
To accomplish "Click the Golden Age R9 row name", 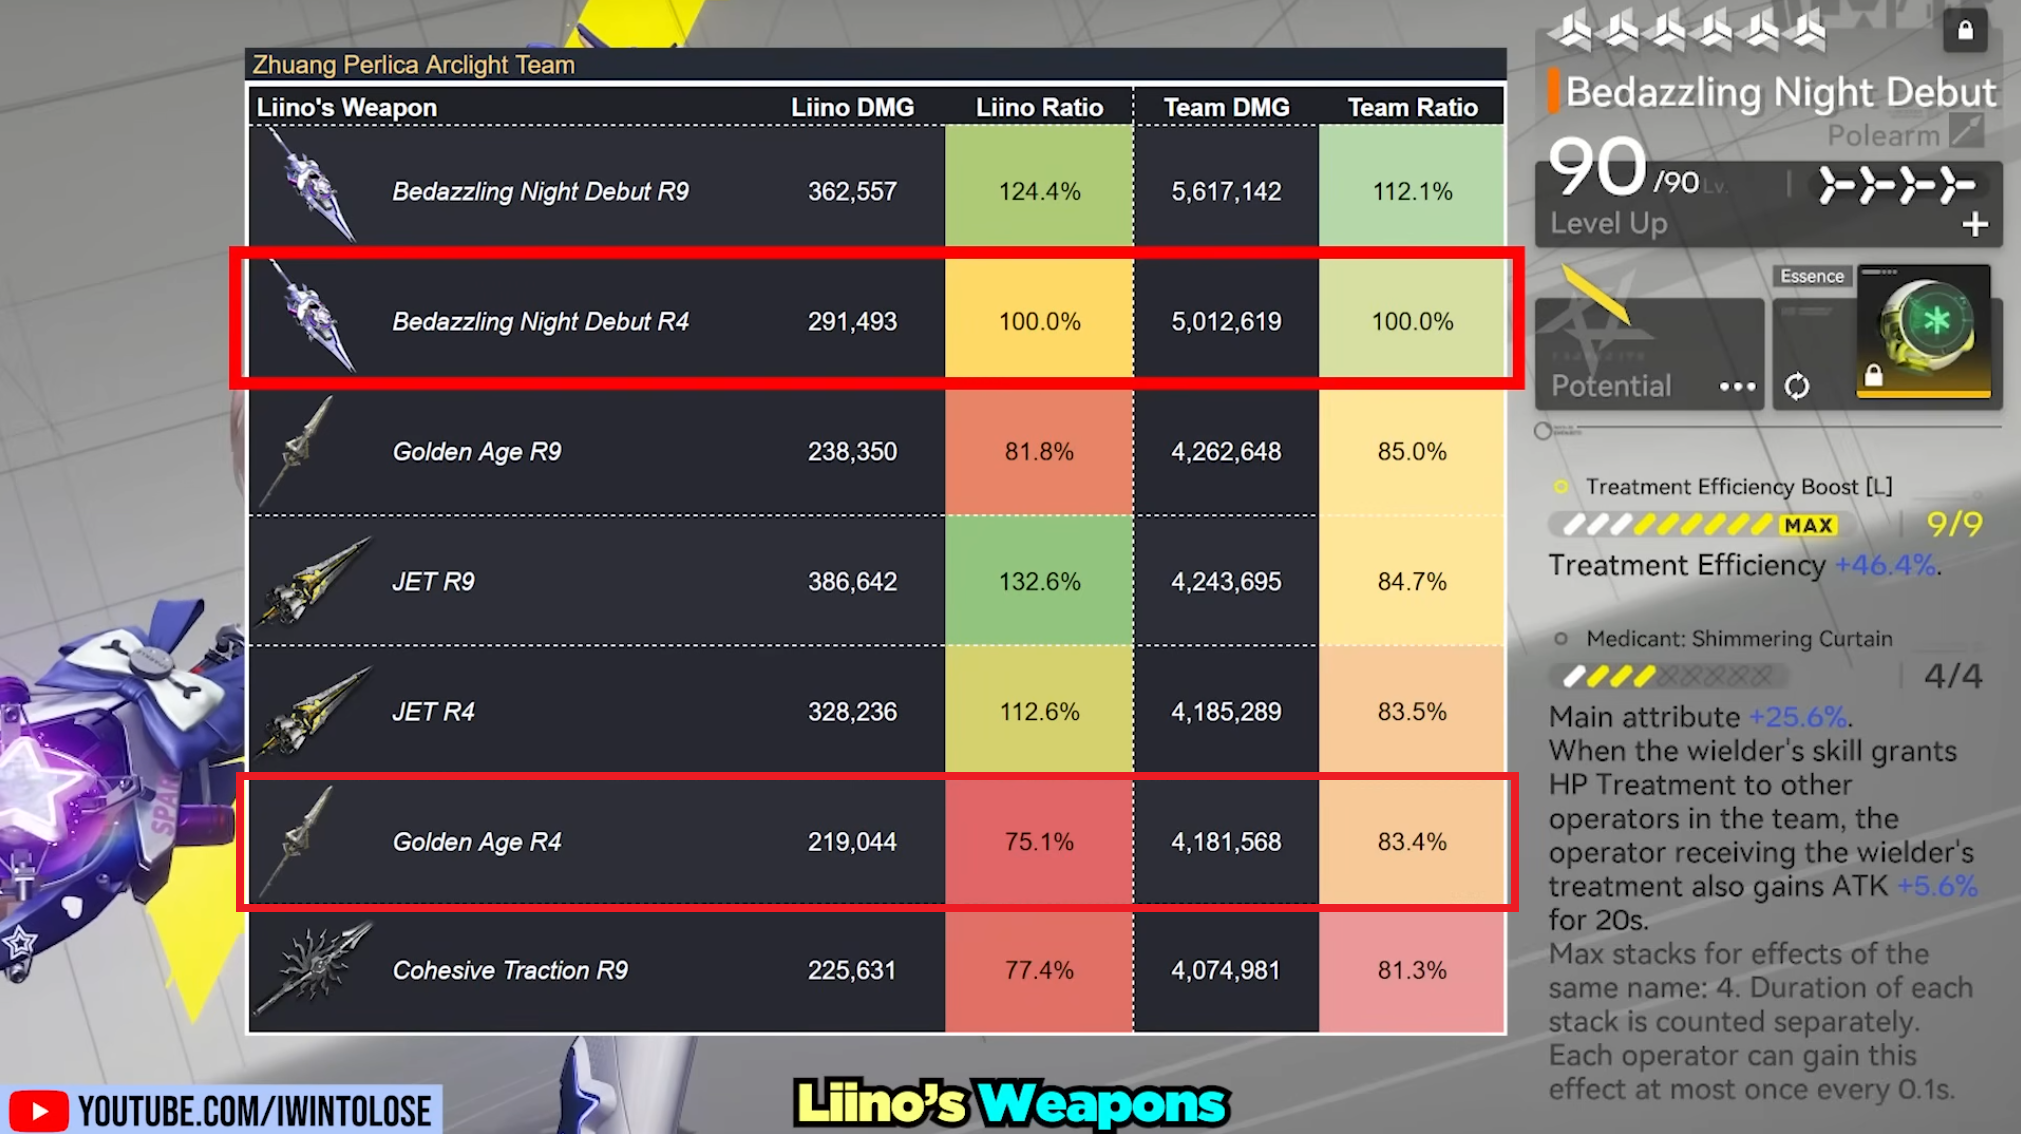I will coord(477,451).
